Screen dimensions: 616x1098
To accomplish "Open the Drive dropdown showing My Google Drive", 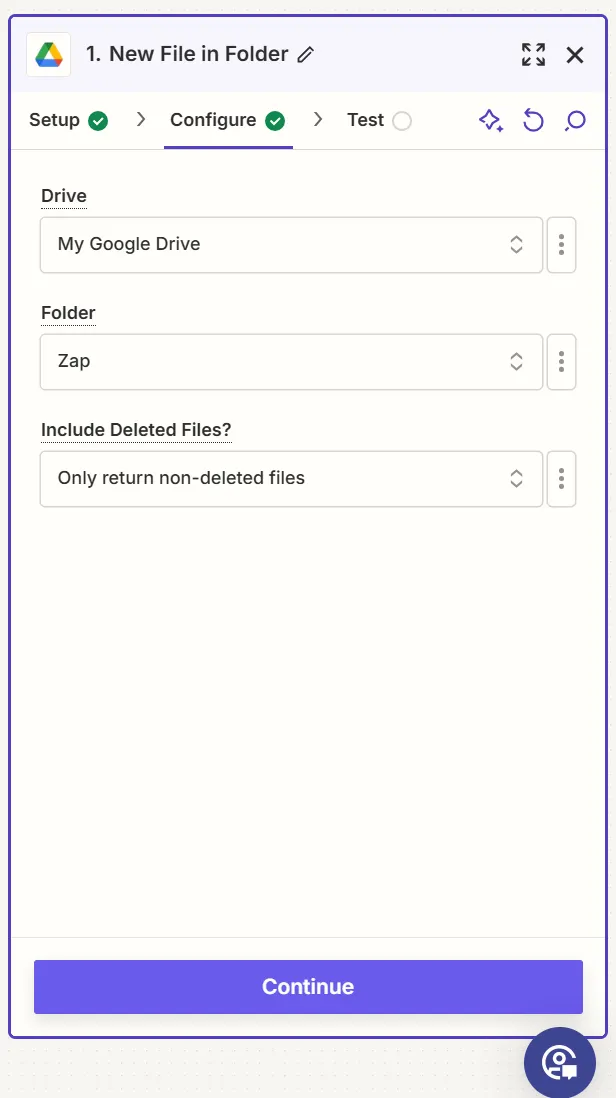I will pos(291,245).
